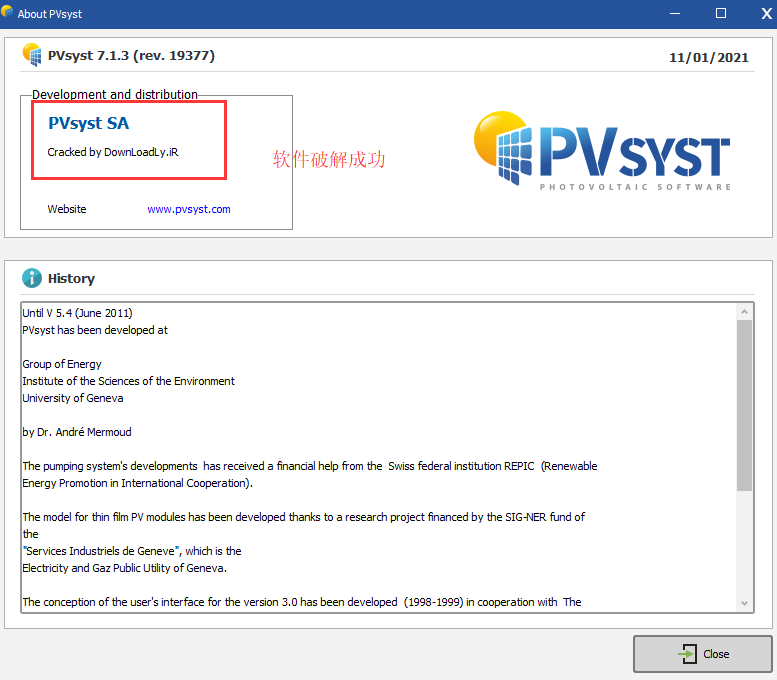Viewport: 777px width, 680px height.
Task: Click the History scrollbar down arrow
Action: point(744,603)
